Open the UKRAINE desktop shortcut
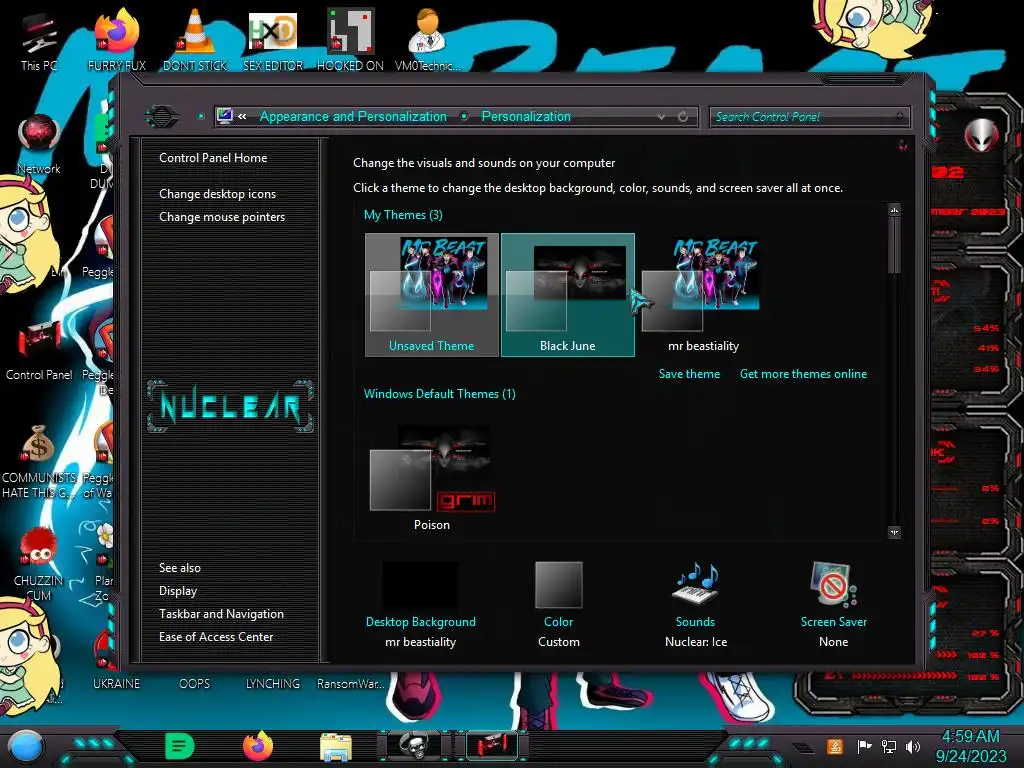The height and width of the screenshot is (768, 1024). [116, 683]
